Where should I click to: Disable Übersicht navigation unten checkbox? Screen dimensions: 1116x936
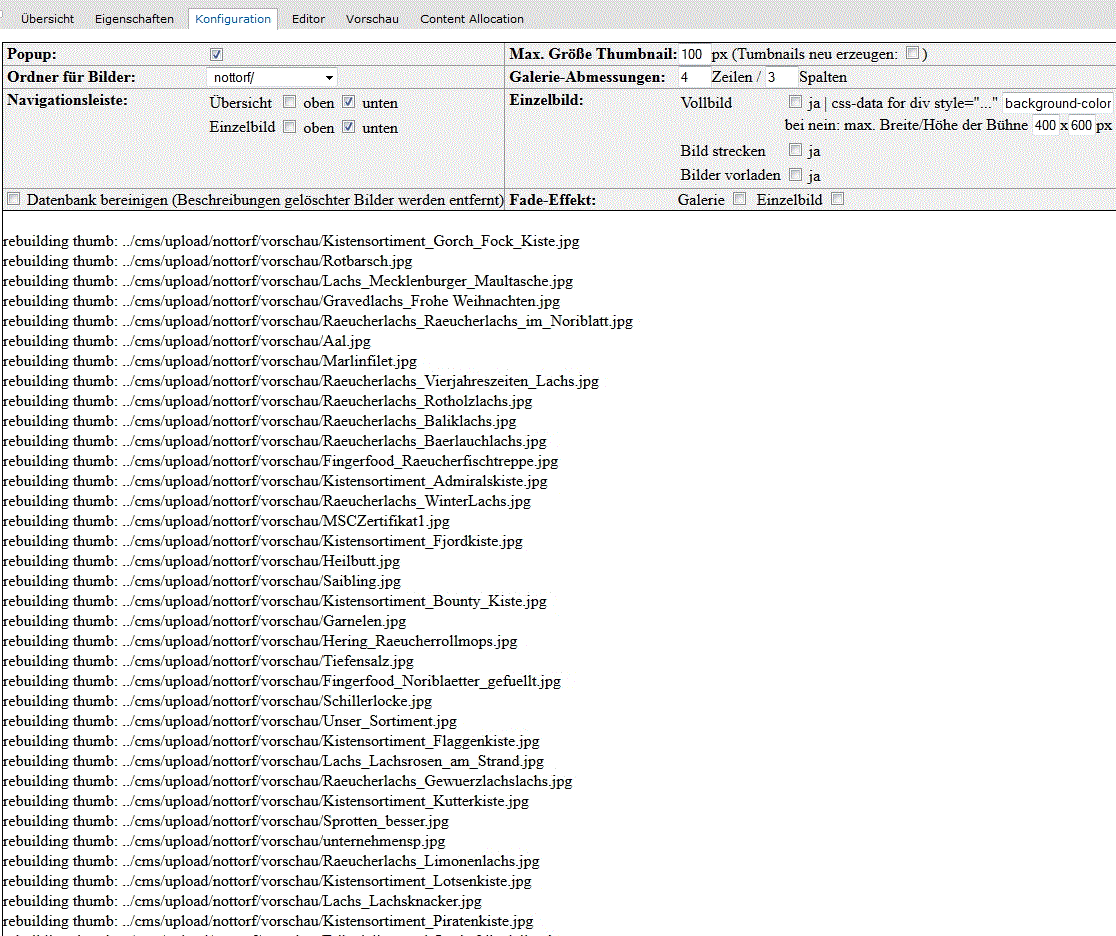pyautogui.click(x=349, y=102)
